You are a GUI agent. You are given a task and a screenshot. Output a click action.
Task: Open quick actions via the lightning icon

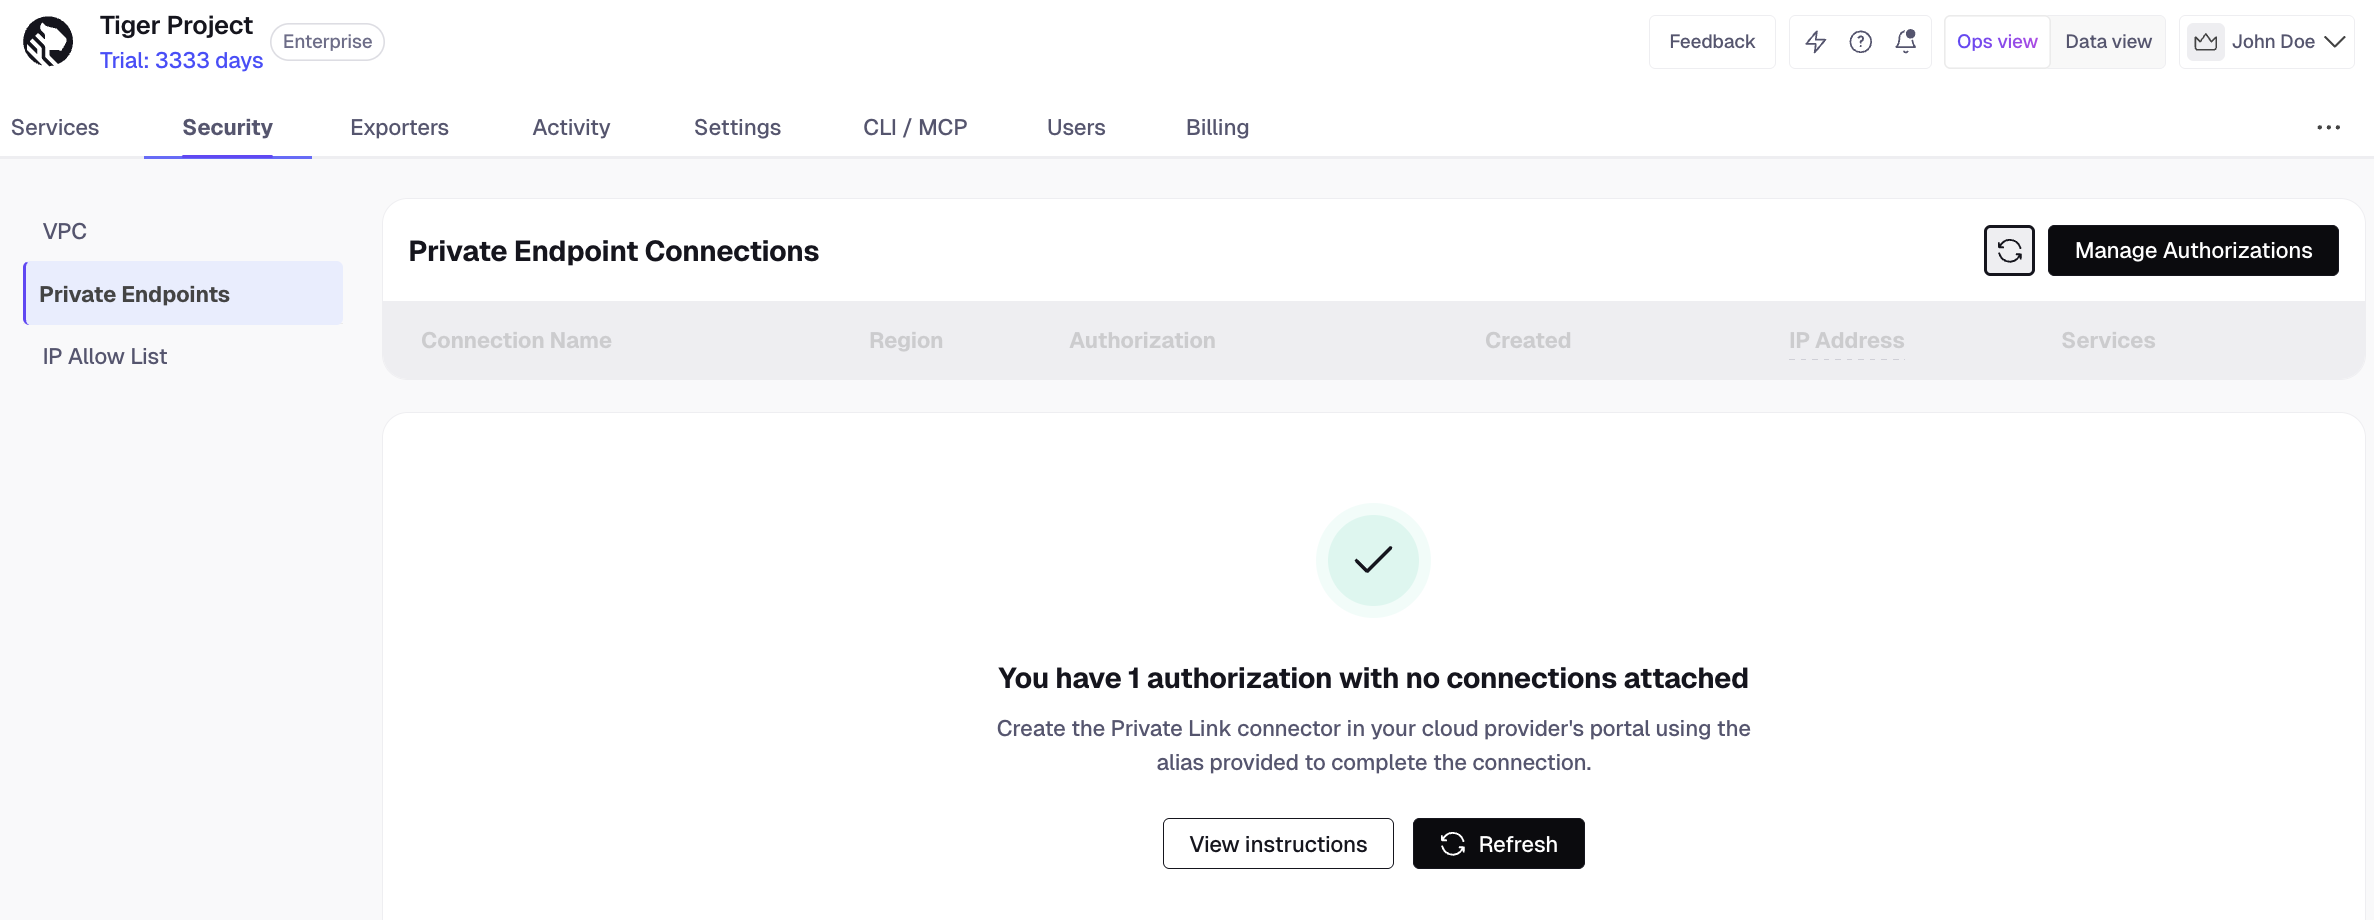point(1816,41)
